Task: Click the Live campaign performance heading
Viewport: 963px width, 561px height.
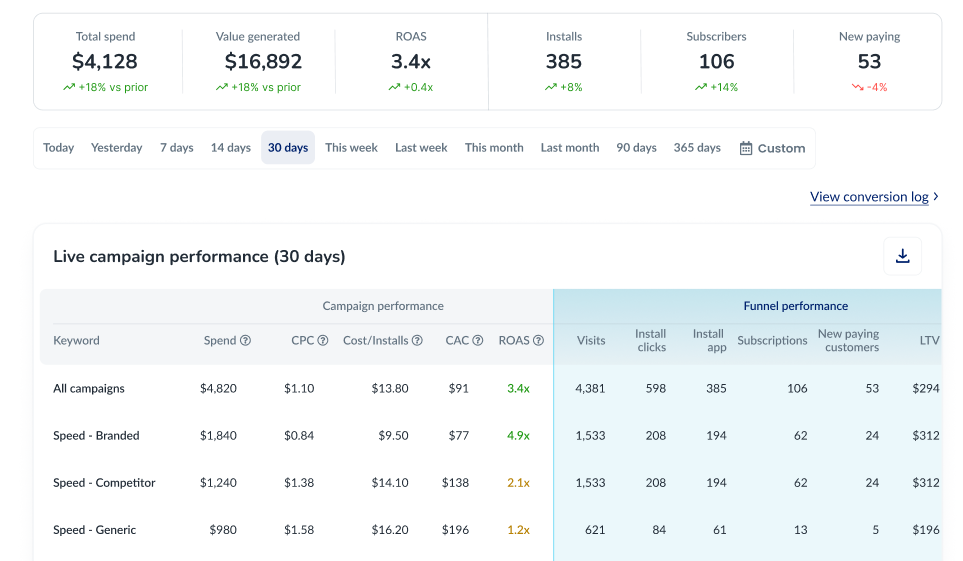Action: [x=199, y=256]
